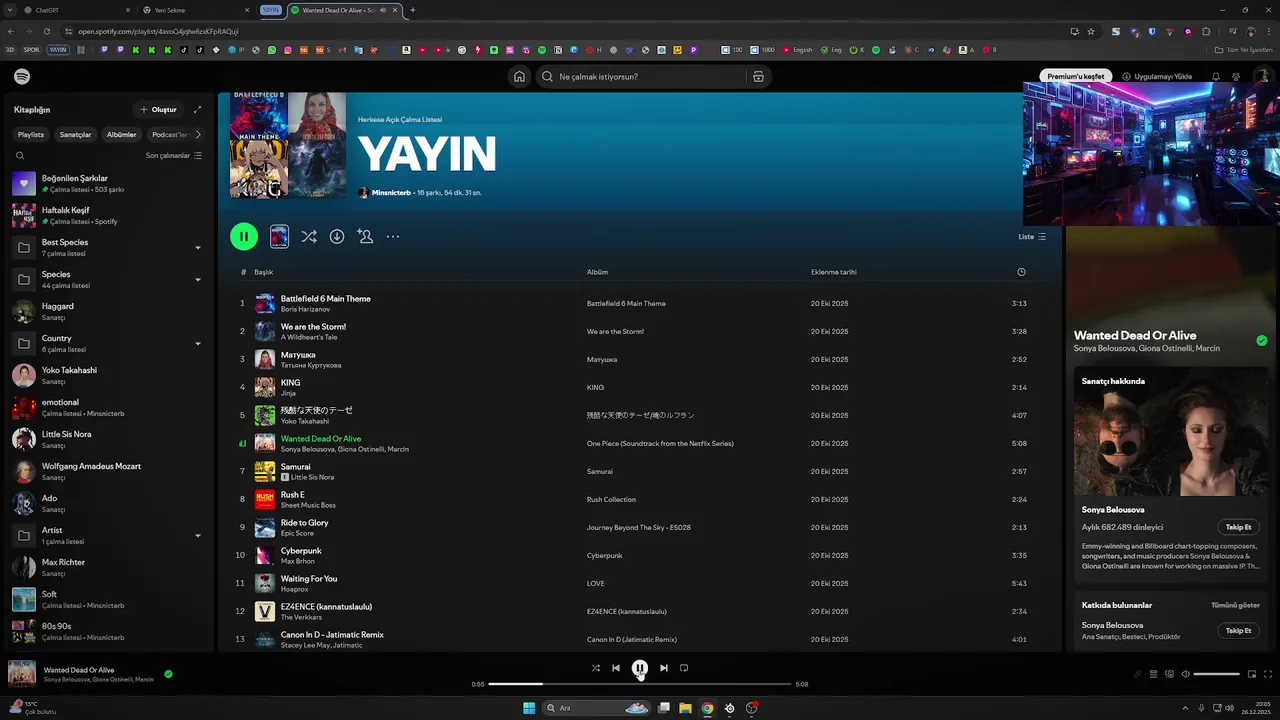
Task: Open Chrome from the taskbar
Action: pyautogui.click(x=707, y=708)
